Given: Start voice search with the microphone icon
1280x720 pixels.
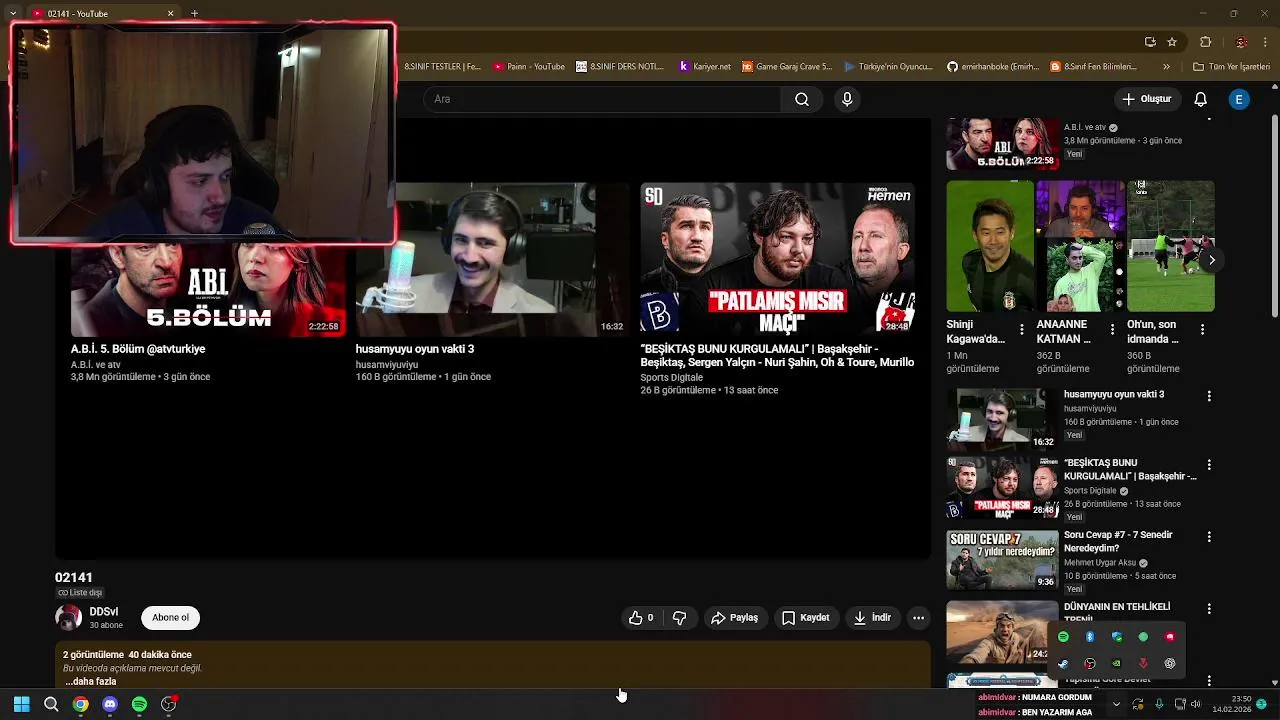Looking at the screenshot, I should 847,99.
